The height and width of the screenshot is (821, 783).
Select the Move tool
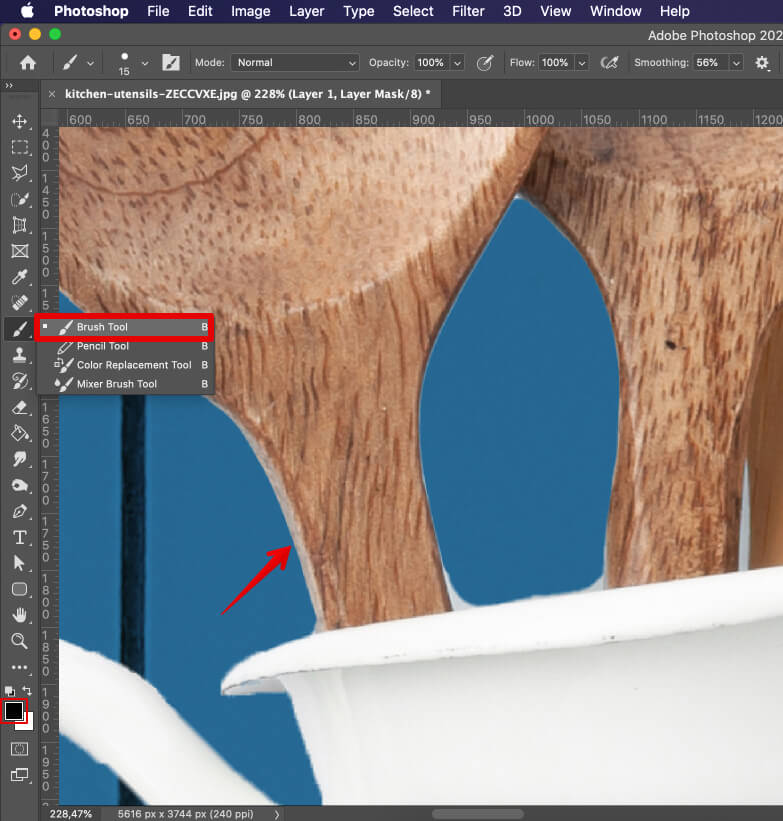coord(20,121)
